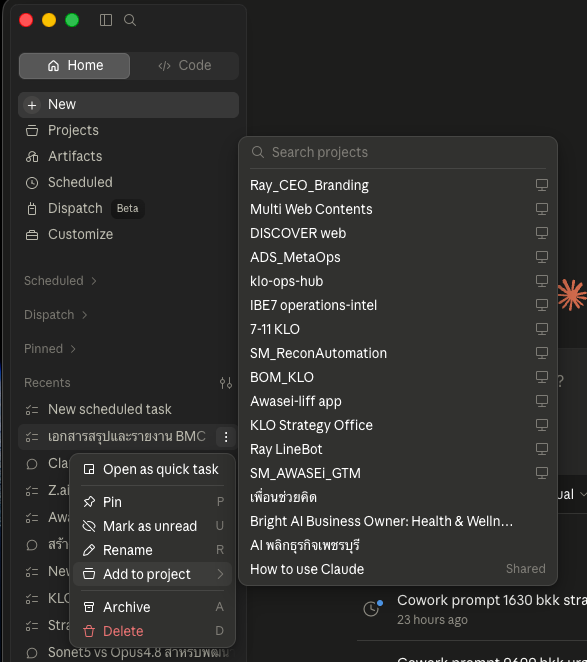Click monitor icon beside SM_ReconAutomation
This screenshot has height=662, width=587.
(x=542, y=353)
